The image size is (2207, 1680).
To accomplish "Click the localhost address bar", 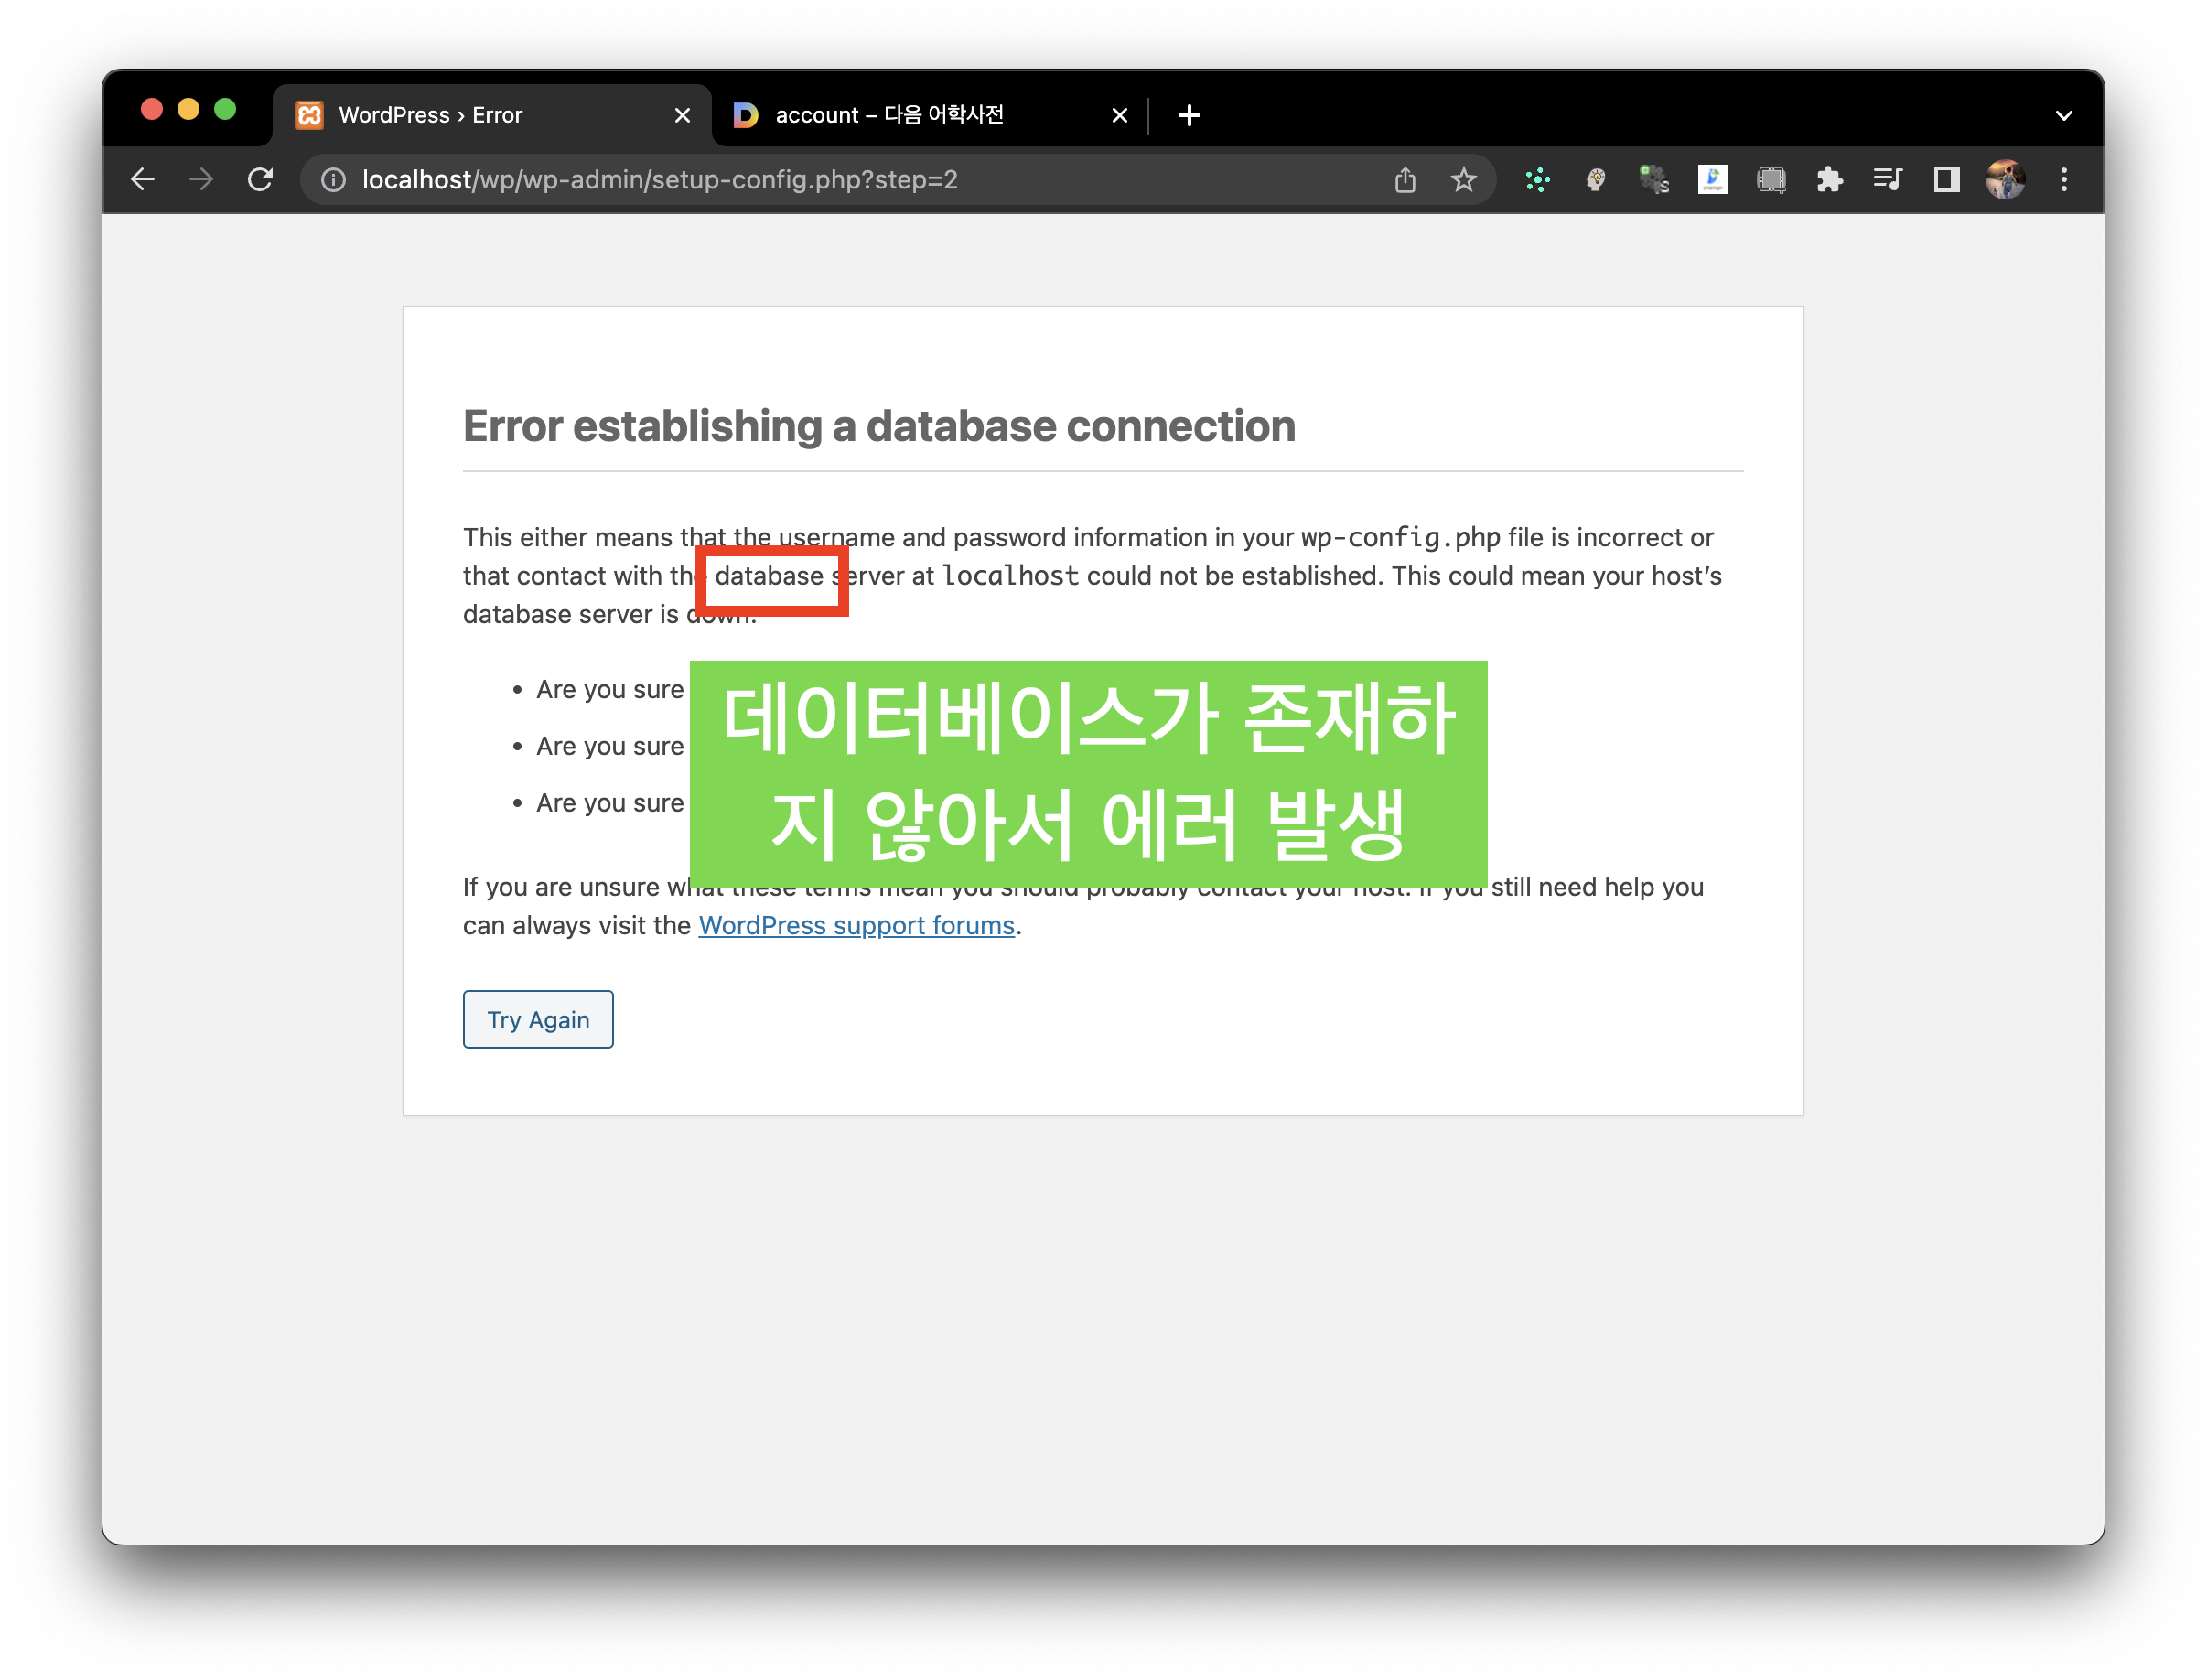I will (660, 180).
